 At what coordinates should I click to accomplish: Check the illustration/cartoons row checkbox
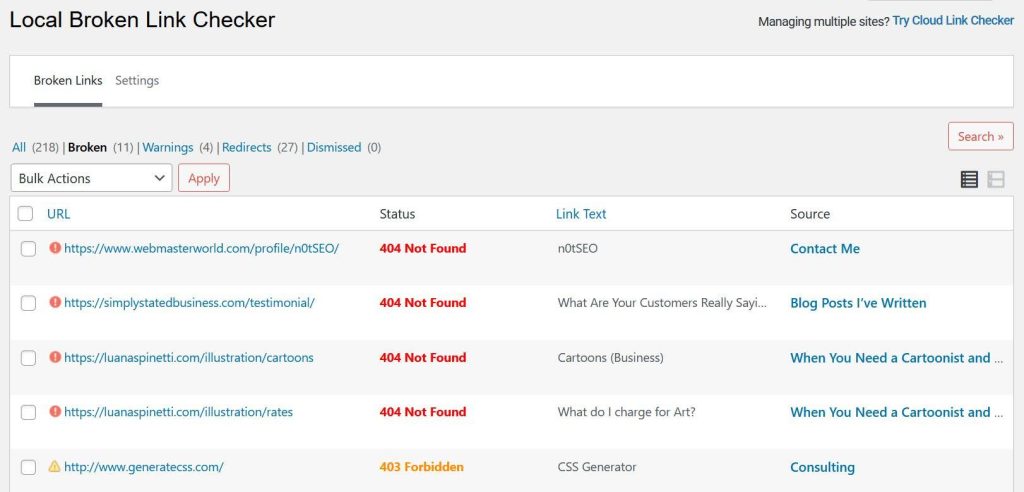point(28,358)
